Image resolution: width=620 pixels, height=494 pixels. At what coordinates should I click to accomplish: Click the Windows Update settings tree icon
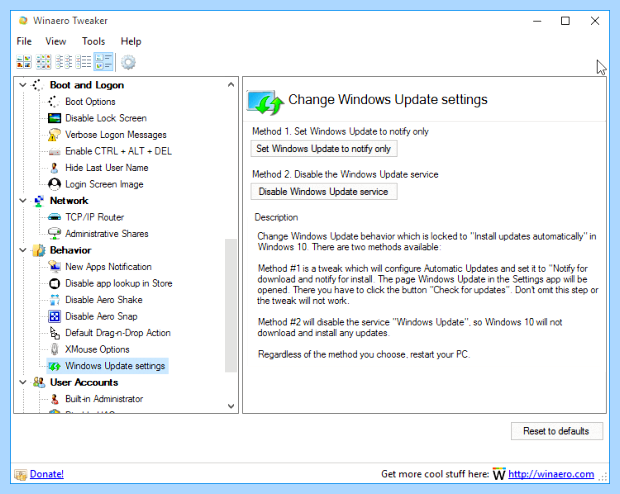point(55,366)
